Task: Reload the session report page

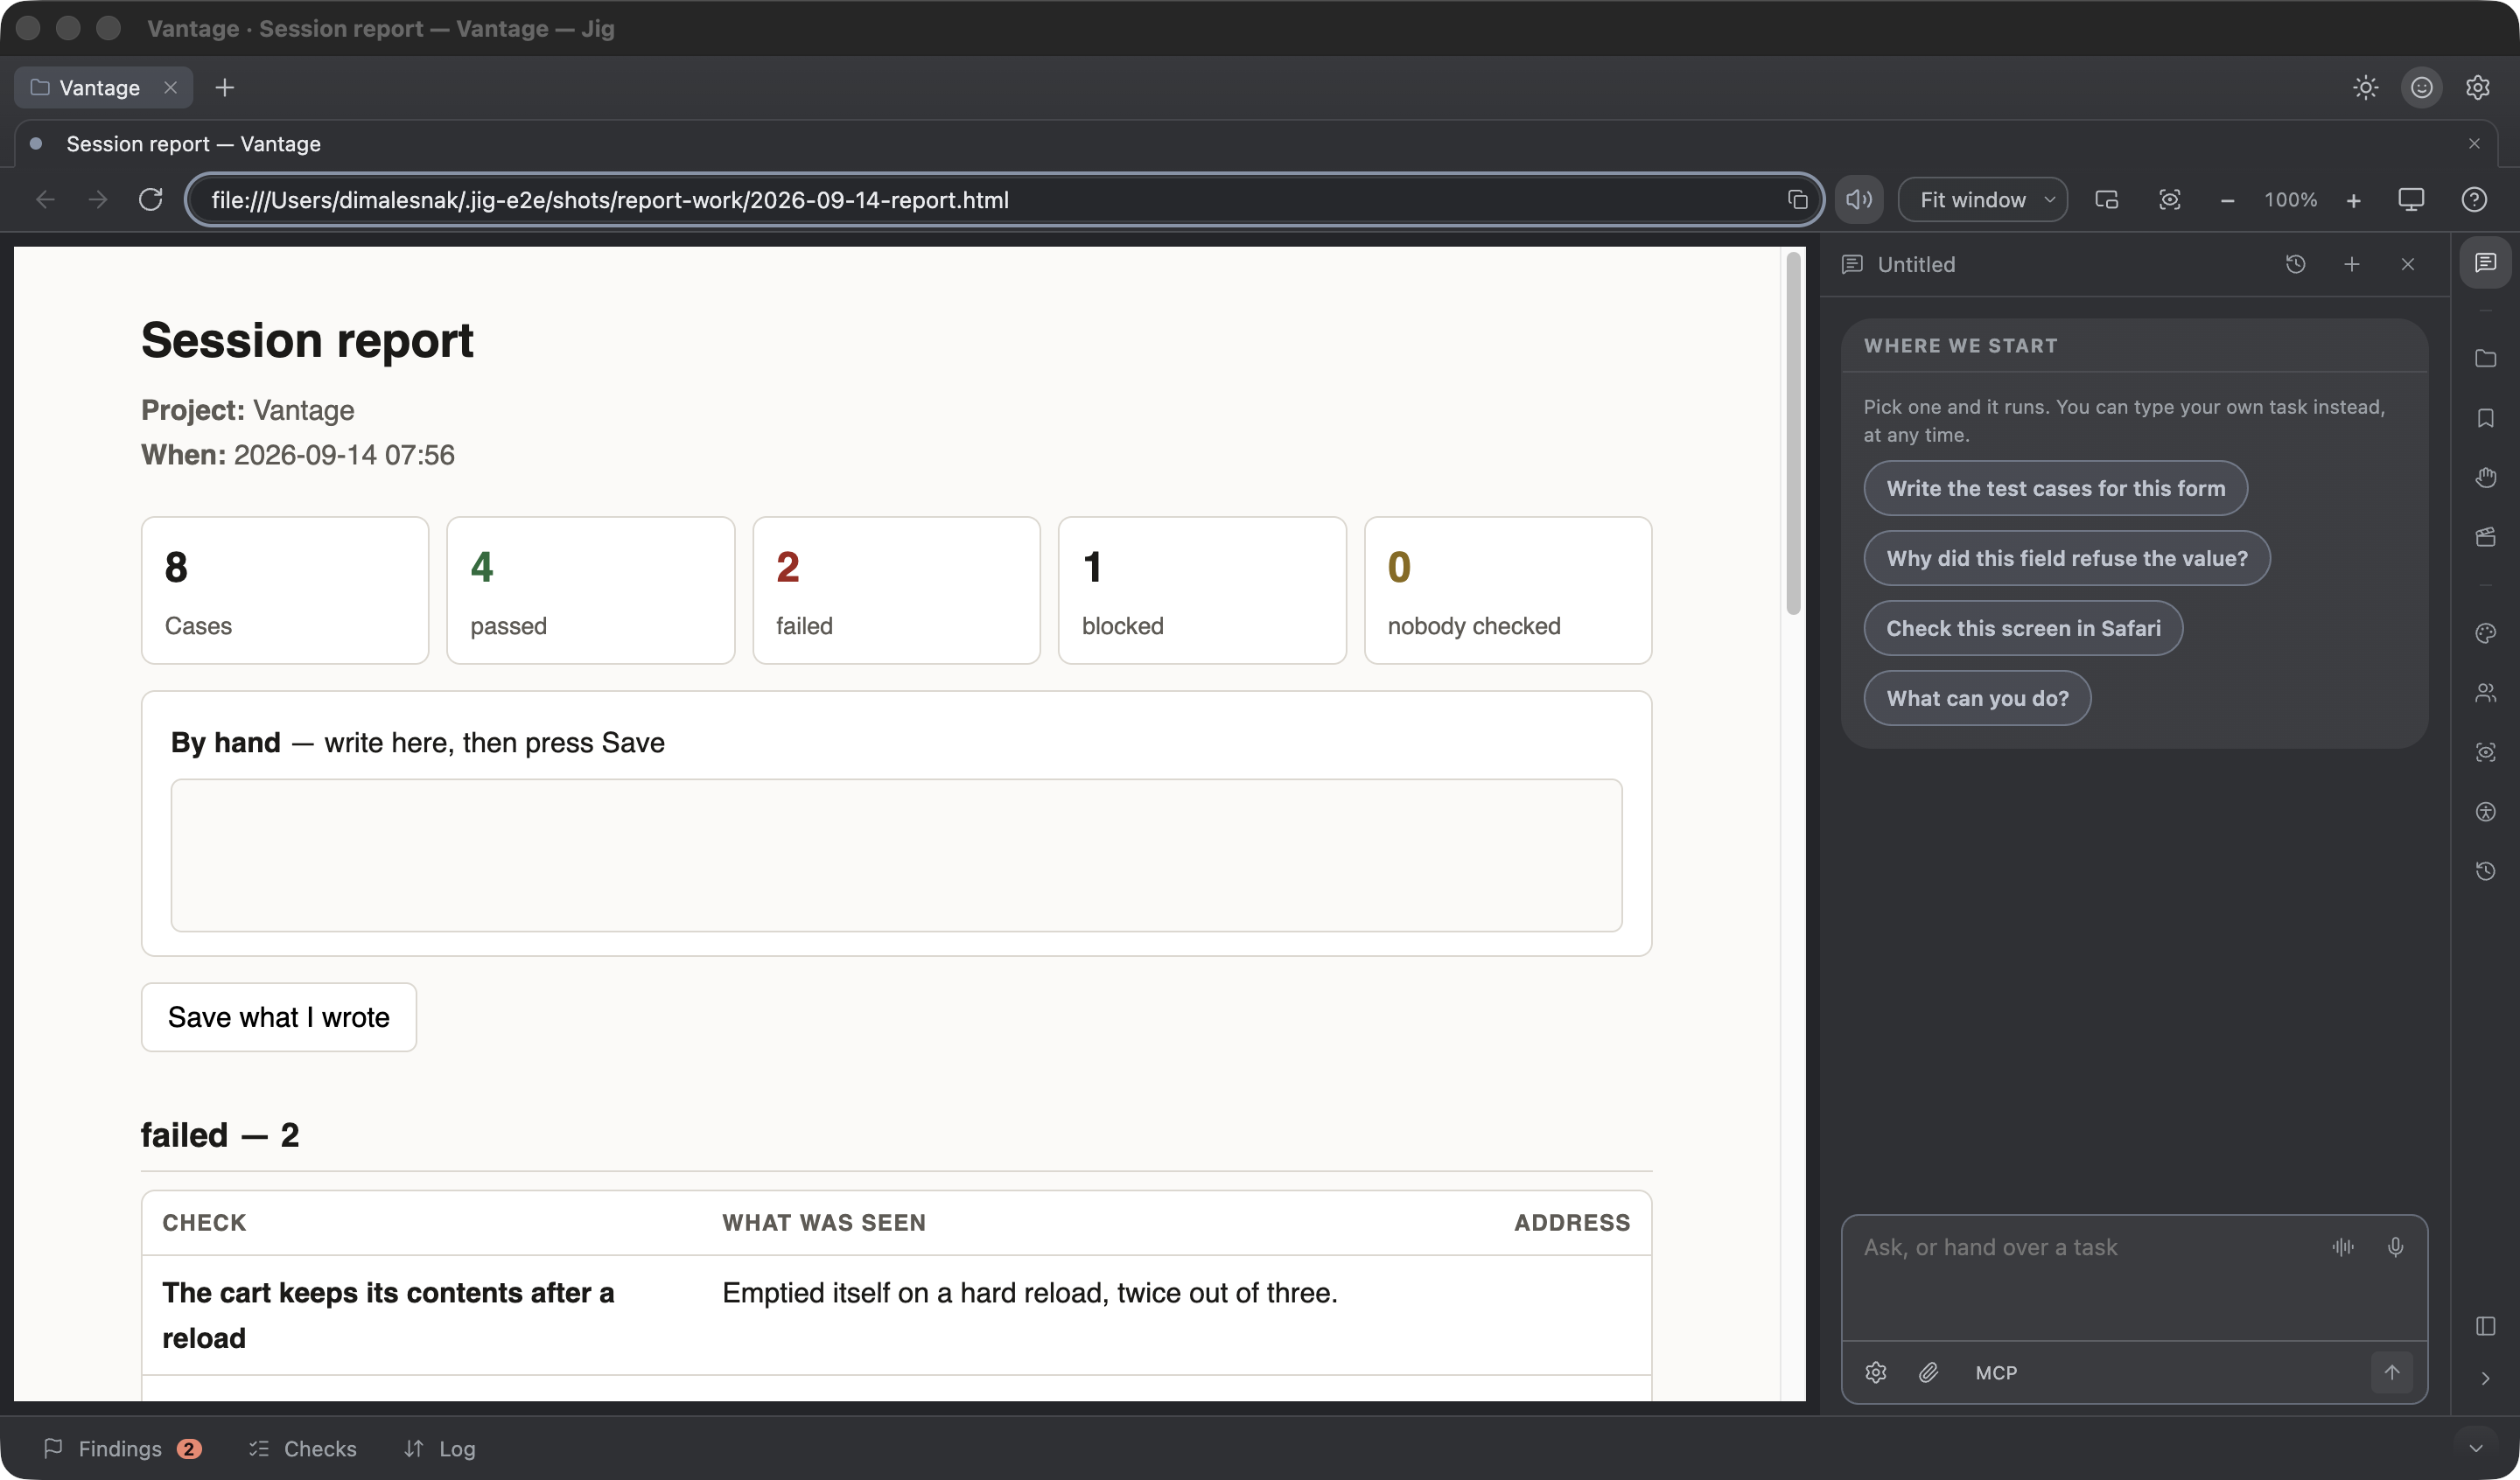Action: [151, 200]
